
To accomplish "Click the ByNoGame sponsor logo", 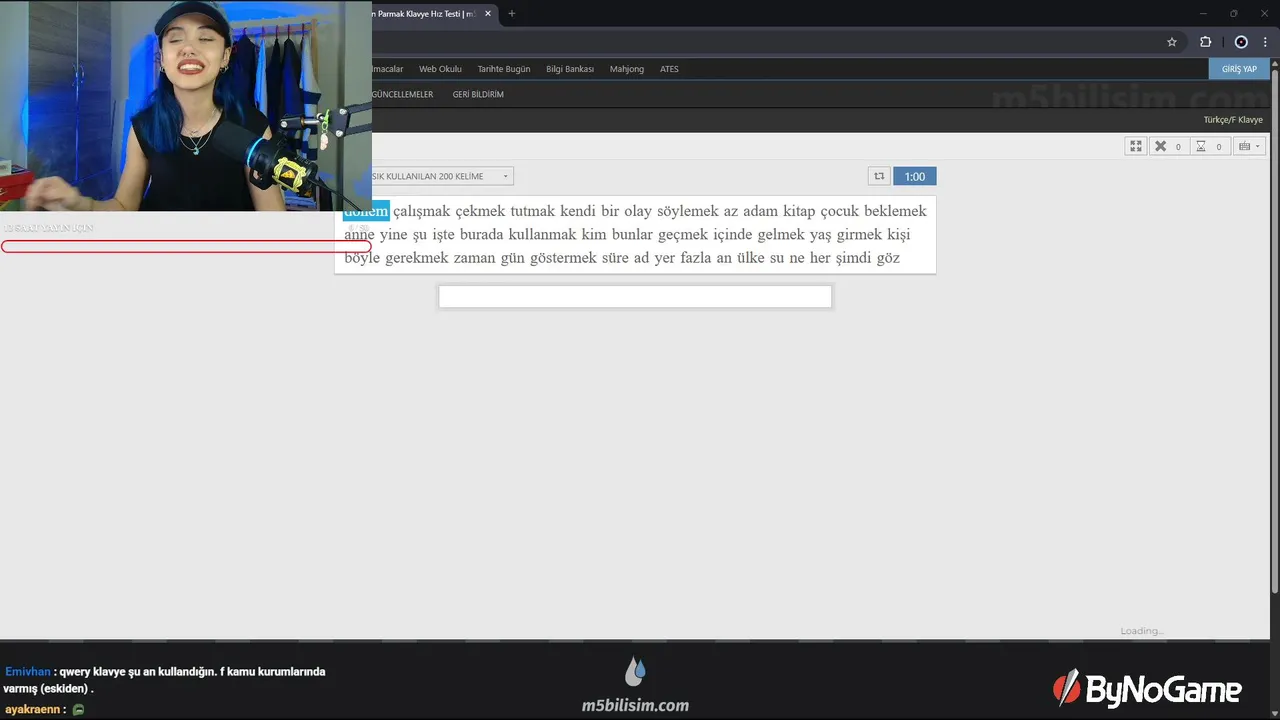I will click(1147, 689).
